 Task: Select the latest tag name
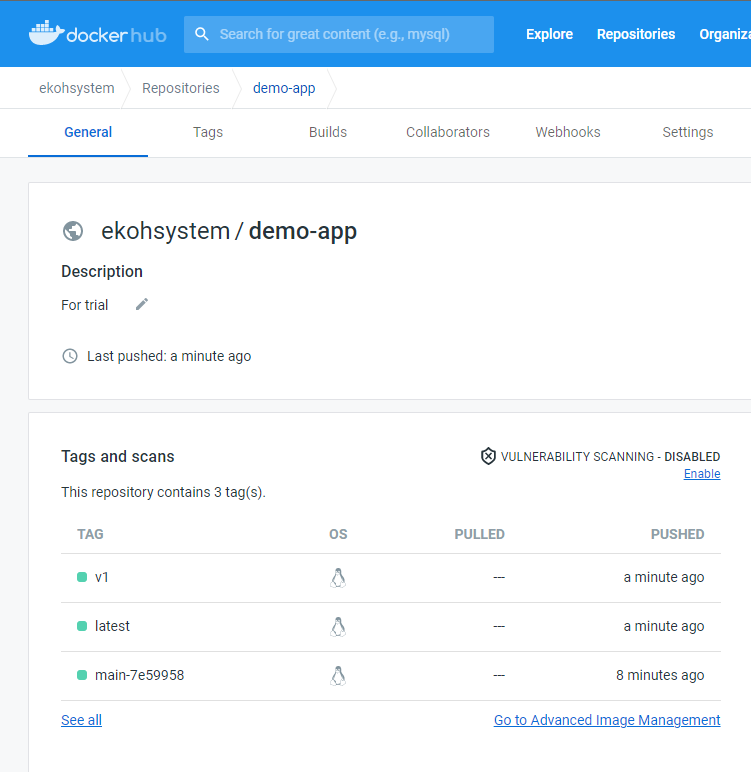(112, 626)
